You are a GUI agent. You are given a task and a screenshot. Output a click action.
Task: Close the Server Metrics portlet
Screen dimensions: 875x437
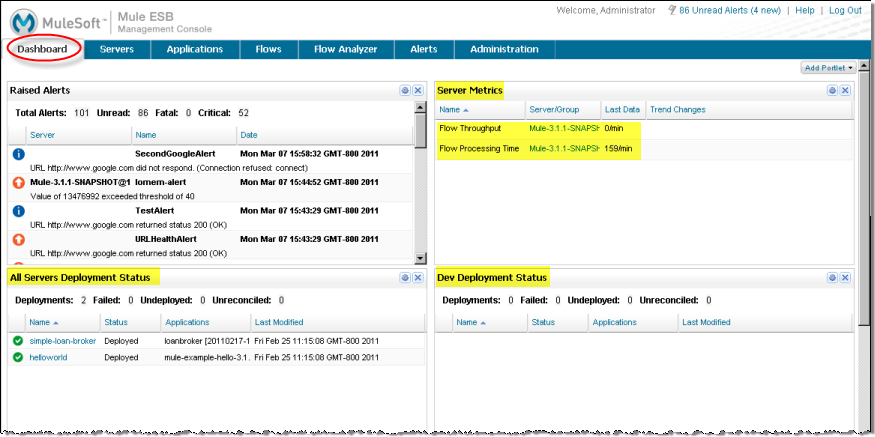845,90
